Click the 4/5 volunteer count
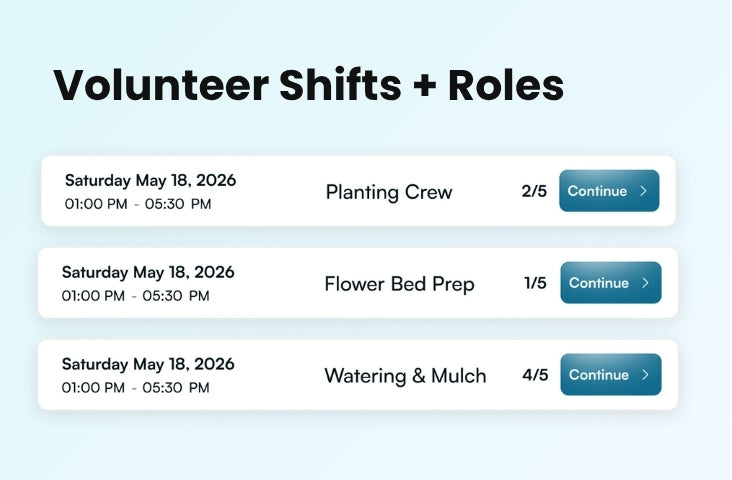 point(535,375)
